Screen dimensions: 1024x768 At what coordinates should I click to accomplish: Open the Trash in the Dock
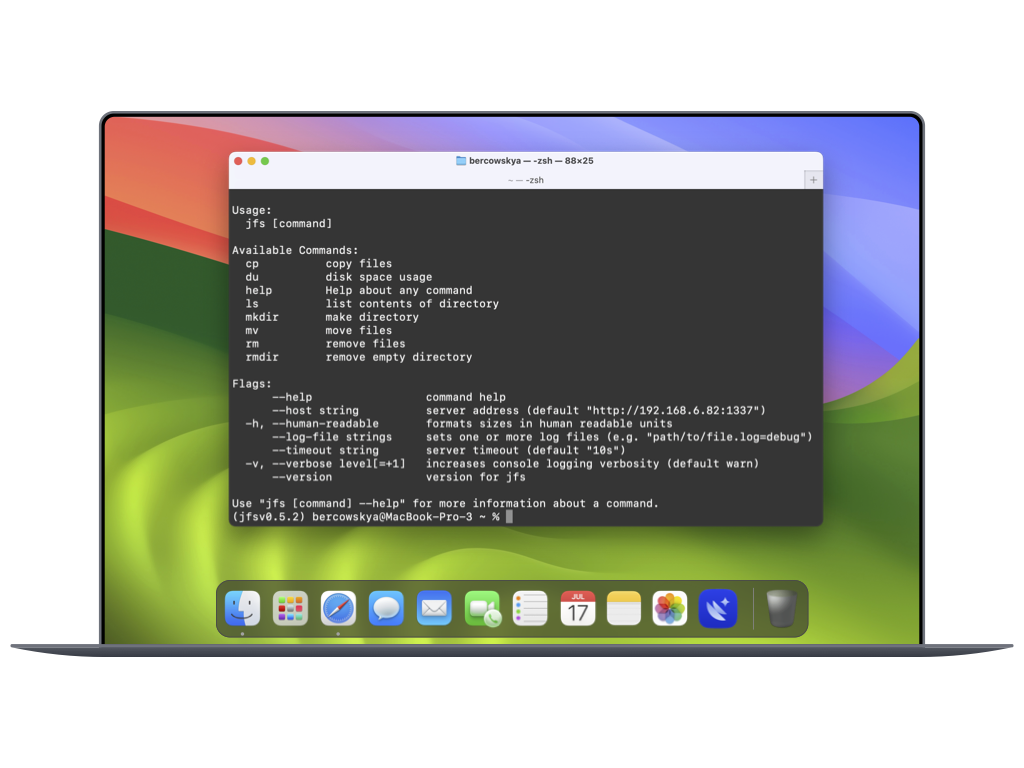[781, 608]
